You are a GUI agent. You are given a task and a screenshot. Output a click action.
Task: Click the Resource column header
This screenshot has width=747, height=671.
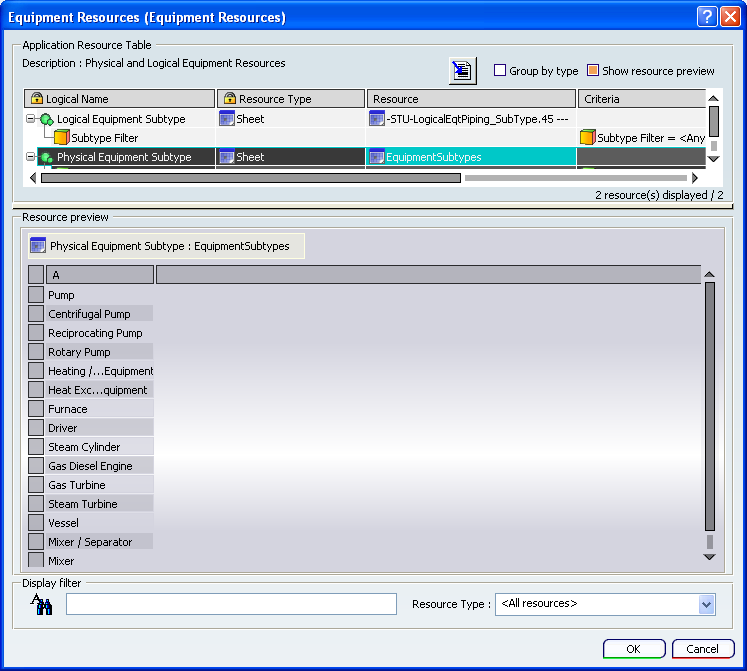(471, 99)
